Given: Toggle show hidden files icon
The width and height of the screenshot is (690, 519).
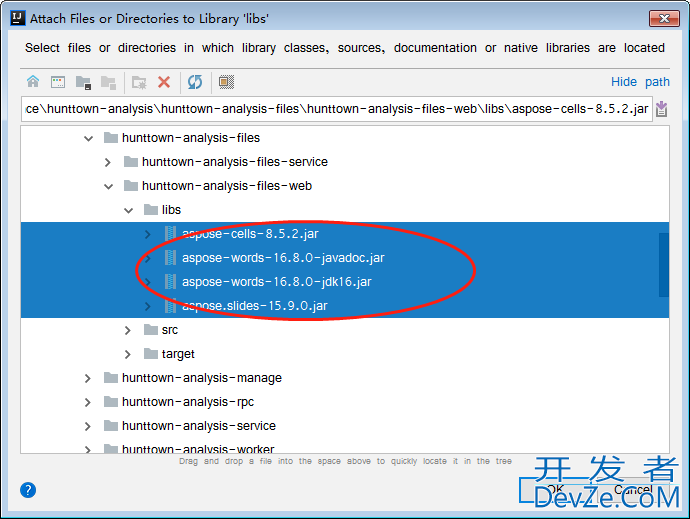Looking at the screenshot, I should (x=226, y=82).
